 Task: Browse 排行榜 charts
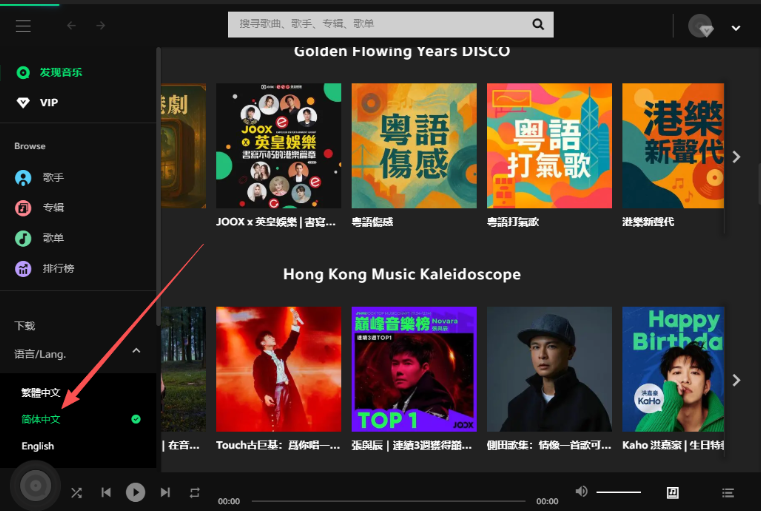coord(58,268)
